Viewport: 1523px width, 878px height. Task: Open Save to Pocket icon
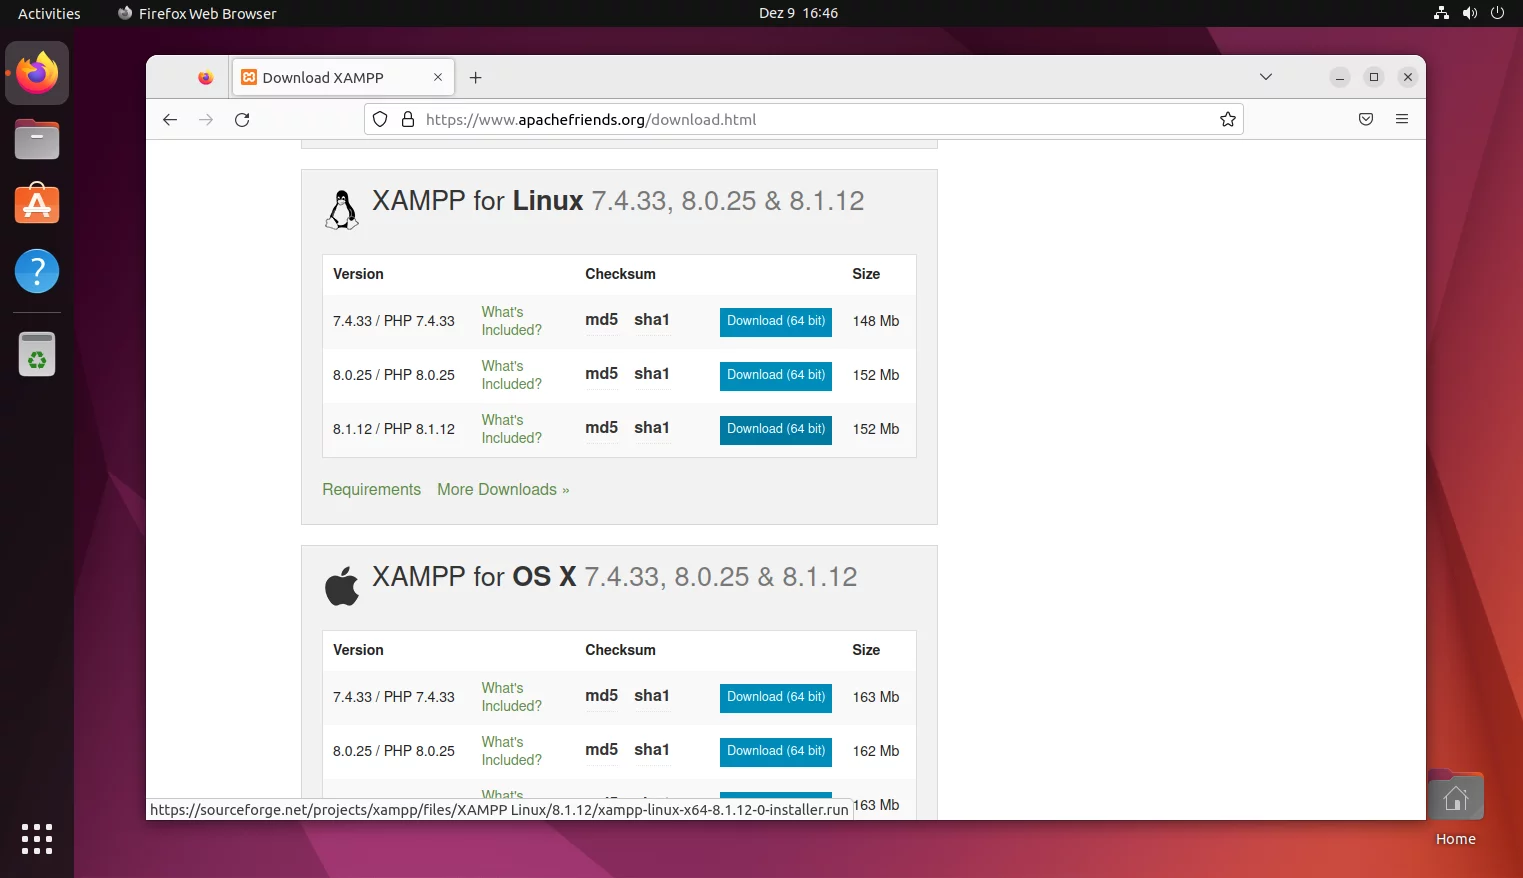click(x=1366, y=120)
